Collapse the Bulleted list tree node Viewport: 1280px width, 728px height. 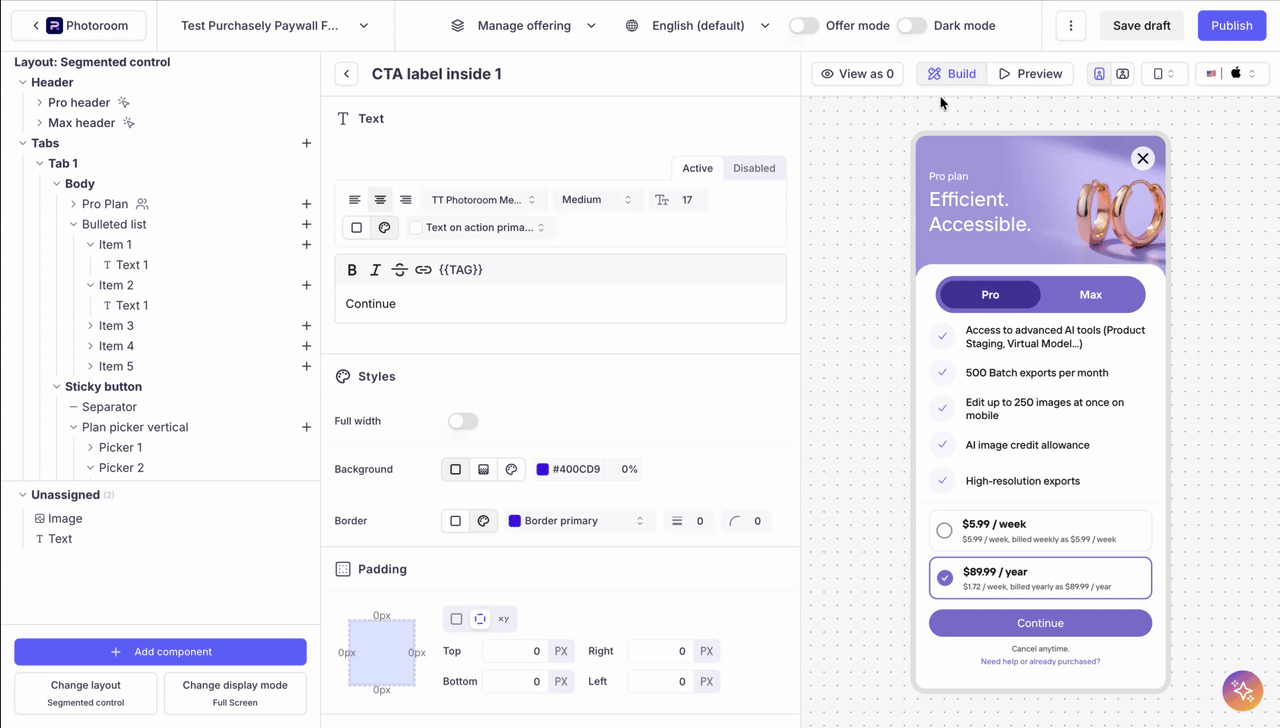74,225
